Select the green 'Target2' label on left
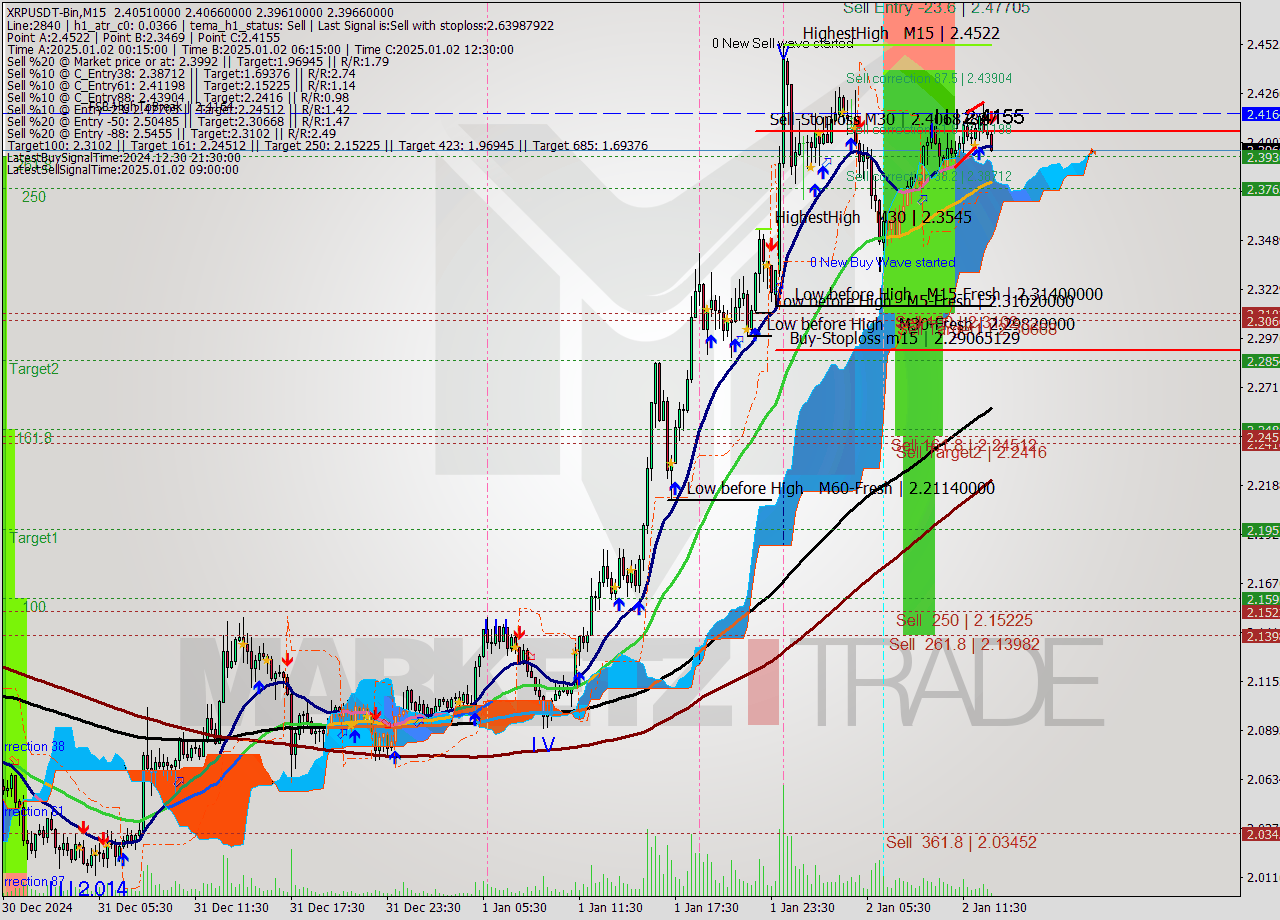 34,368
